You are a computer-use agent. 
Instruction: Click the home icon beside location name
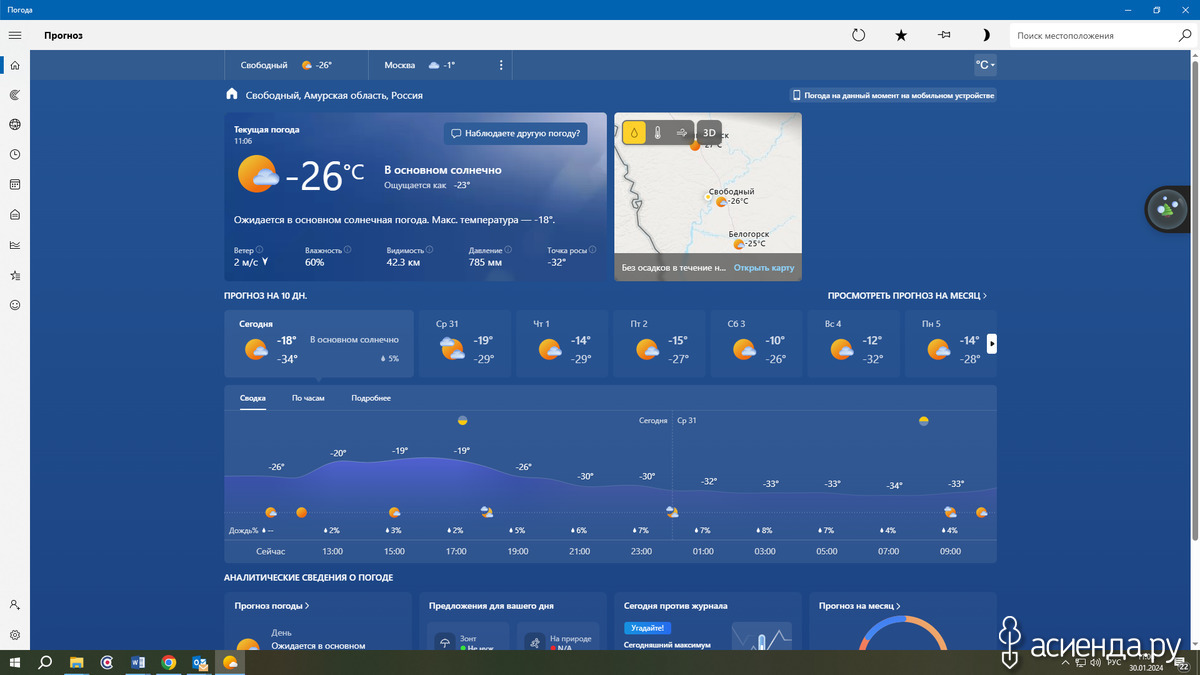click(232, 94)
